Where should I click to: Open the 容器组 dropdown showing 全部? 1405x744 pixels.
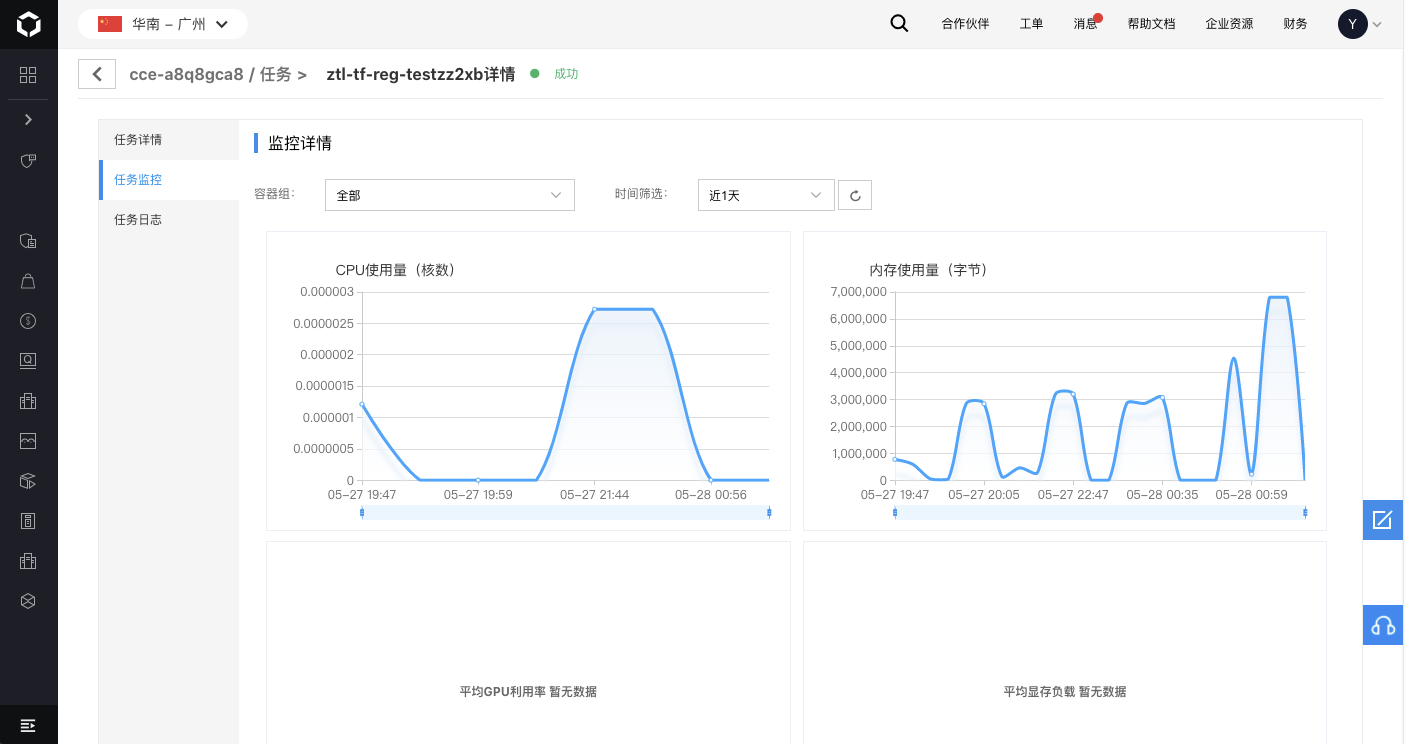(450, 195)
